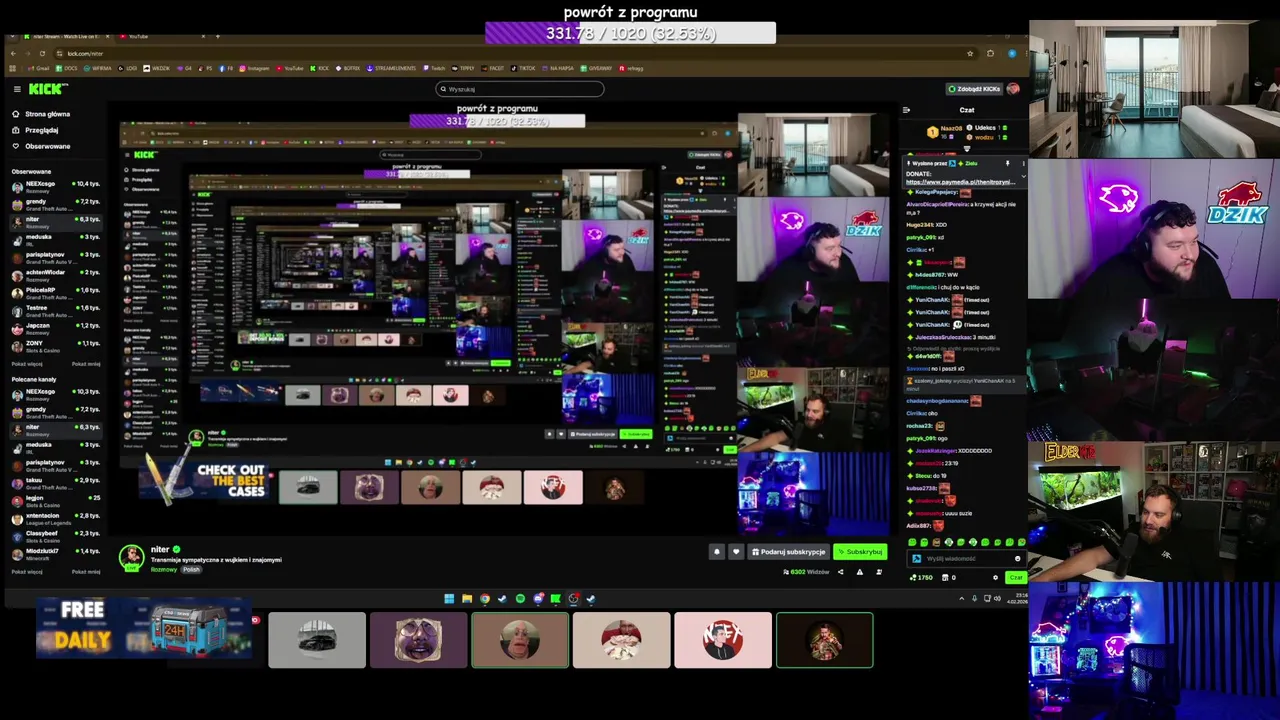Click Zdobądź KICKs button
Image resolution: width=1280 pixels, height=720 pixels.
pyautogui.click(x=974, y=89)
